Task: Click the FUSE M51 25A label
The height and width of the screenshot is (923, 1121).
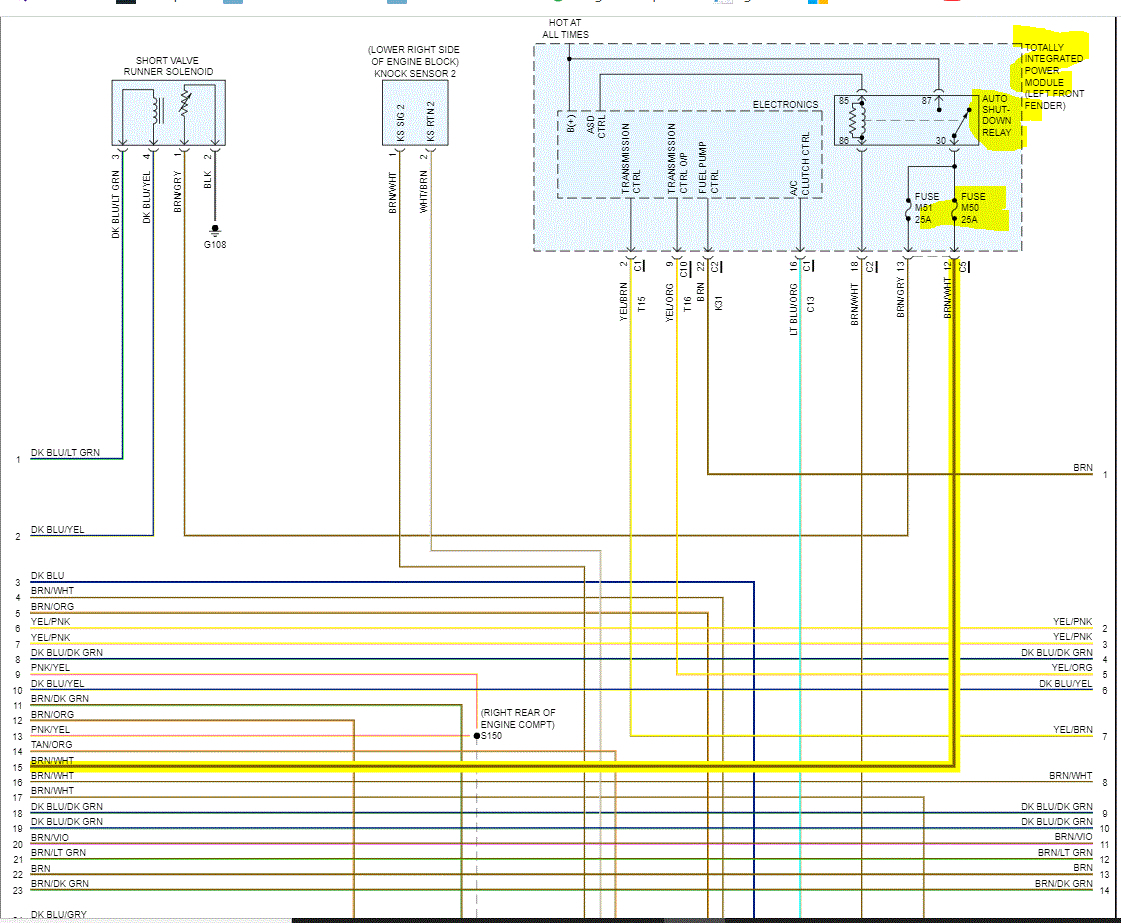Action: click(927, 207)
